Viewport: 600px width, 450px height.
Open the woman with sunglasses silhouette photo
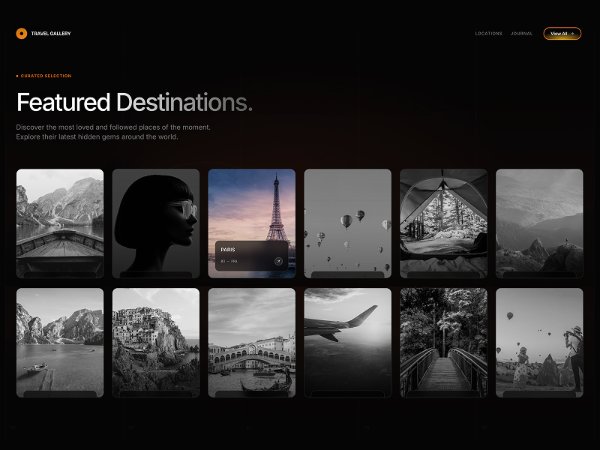point(156,223)
